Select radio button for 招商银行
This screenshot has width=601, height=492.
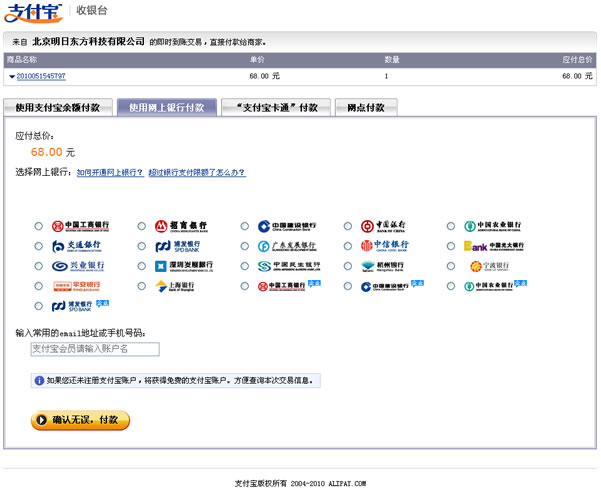(x=141, y=226)
